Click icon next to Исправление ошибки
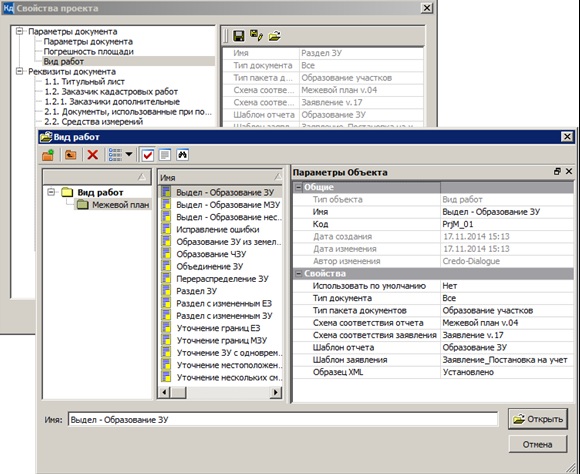Viewport: 580px width, 474px height. click(x=166, y=229)
